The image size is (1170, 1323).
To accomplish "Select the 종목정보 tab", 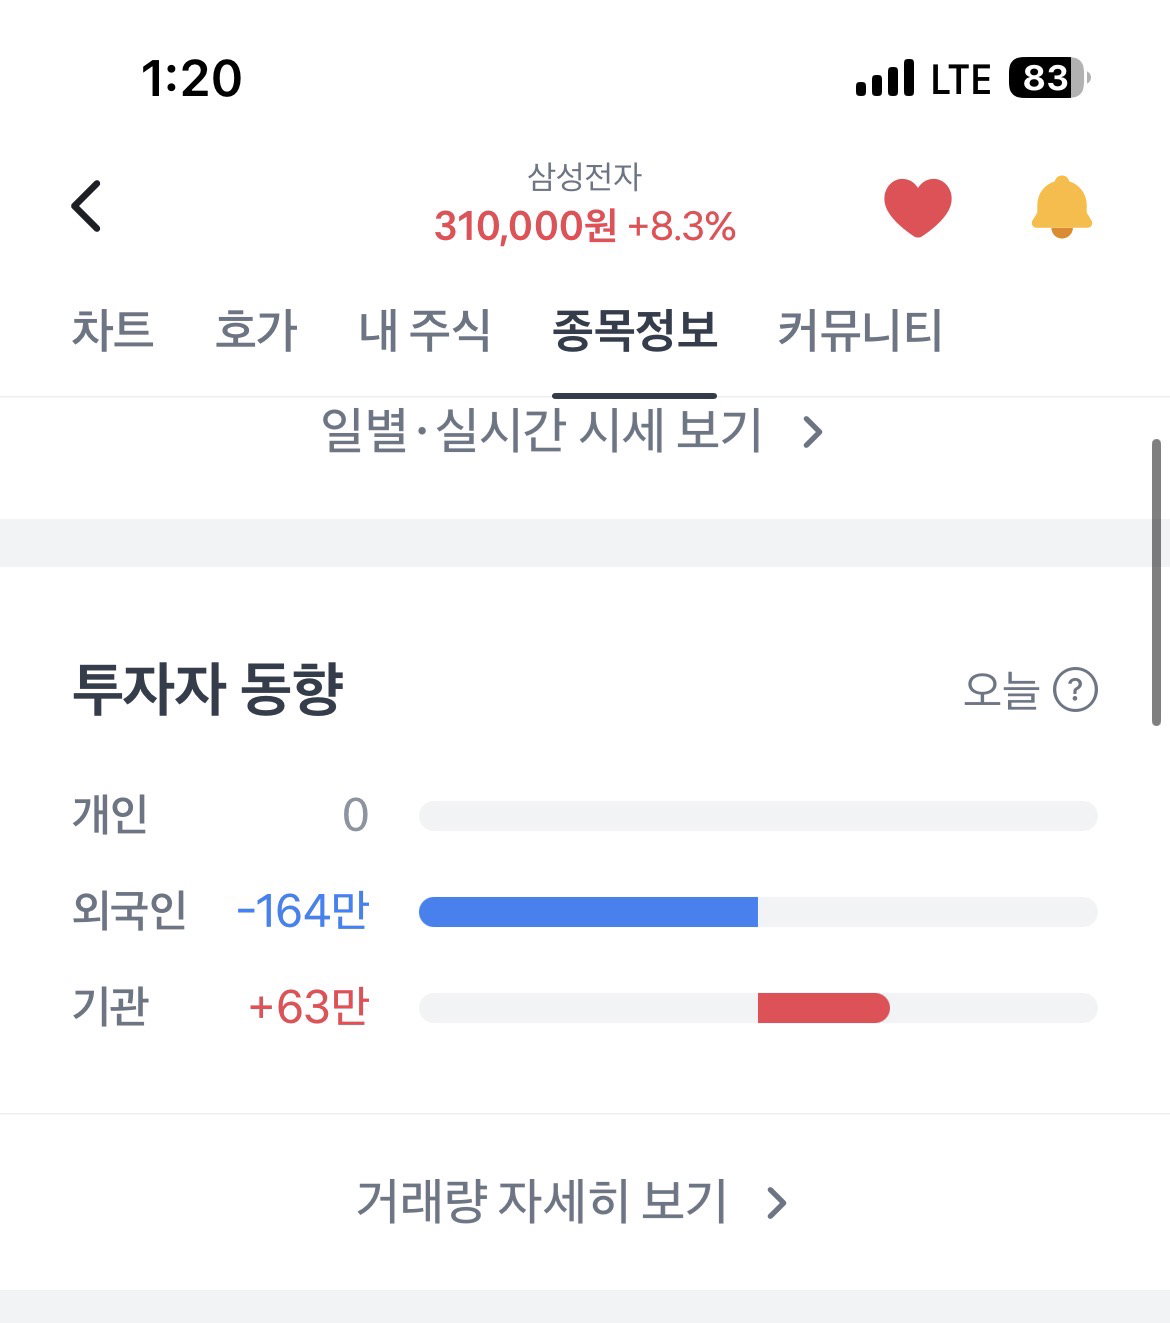I will (x=635, y=330).
